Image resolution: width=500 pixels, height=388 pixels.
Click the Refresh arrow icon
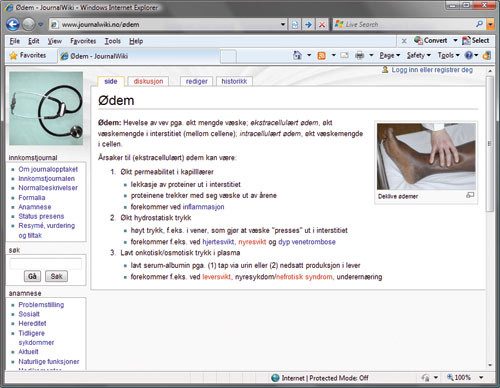tap(308, 24)
